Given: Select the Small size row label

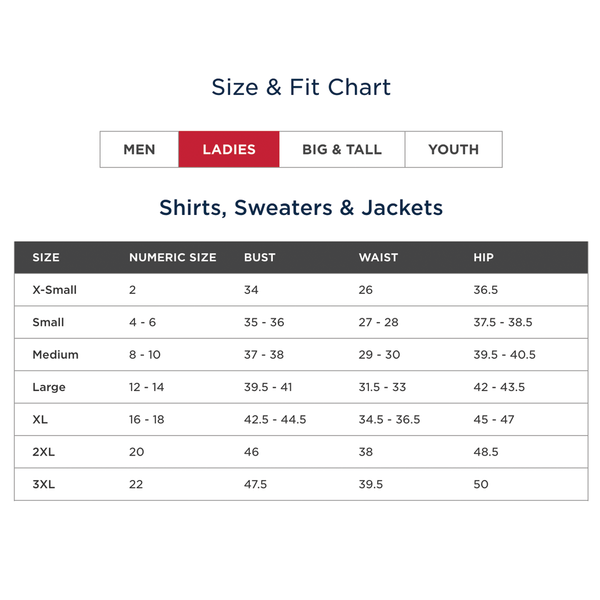Looking at the screenshot, I should pyautogui.click(x=48, y=322).
